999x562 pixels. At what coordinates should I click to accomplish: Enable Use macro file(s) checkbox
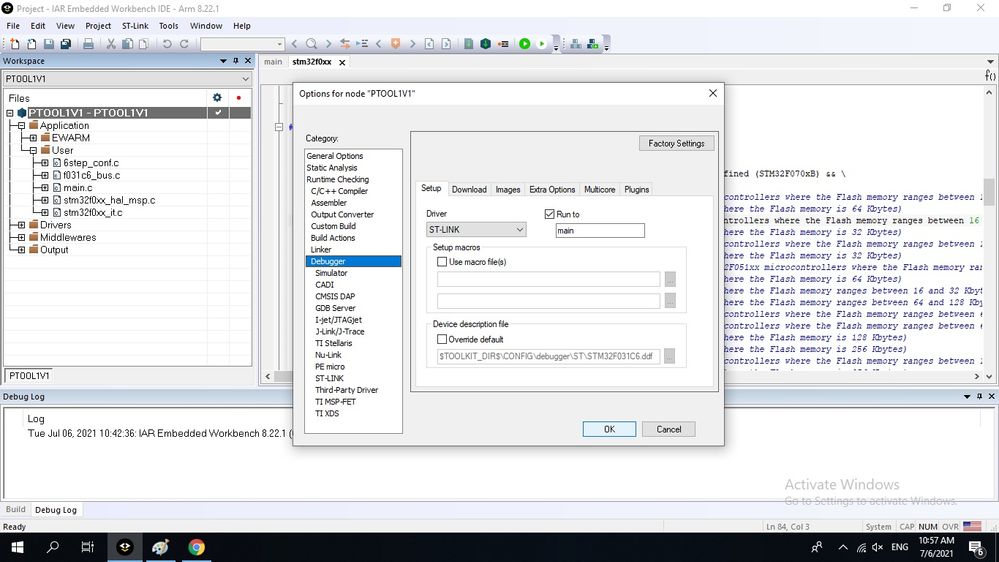[x=442, y=261]
